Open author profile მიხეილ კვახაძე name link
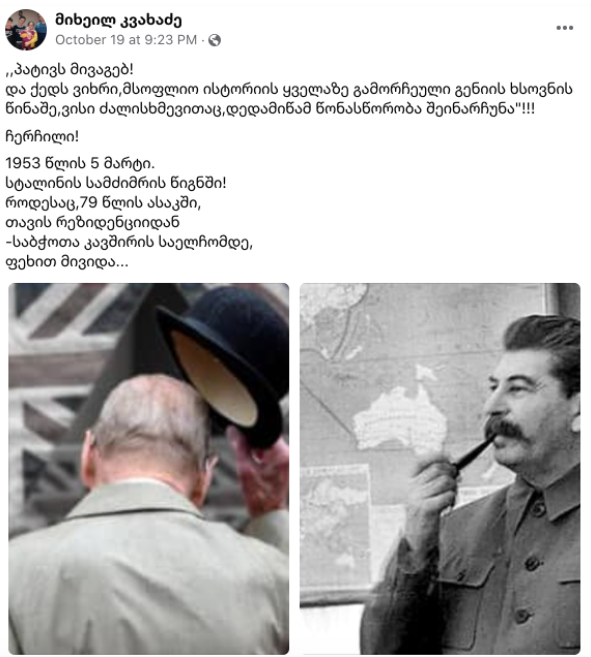The height and width of the screenshot is (657, 591). tap(118, 19)
